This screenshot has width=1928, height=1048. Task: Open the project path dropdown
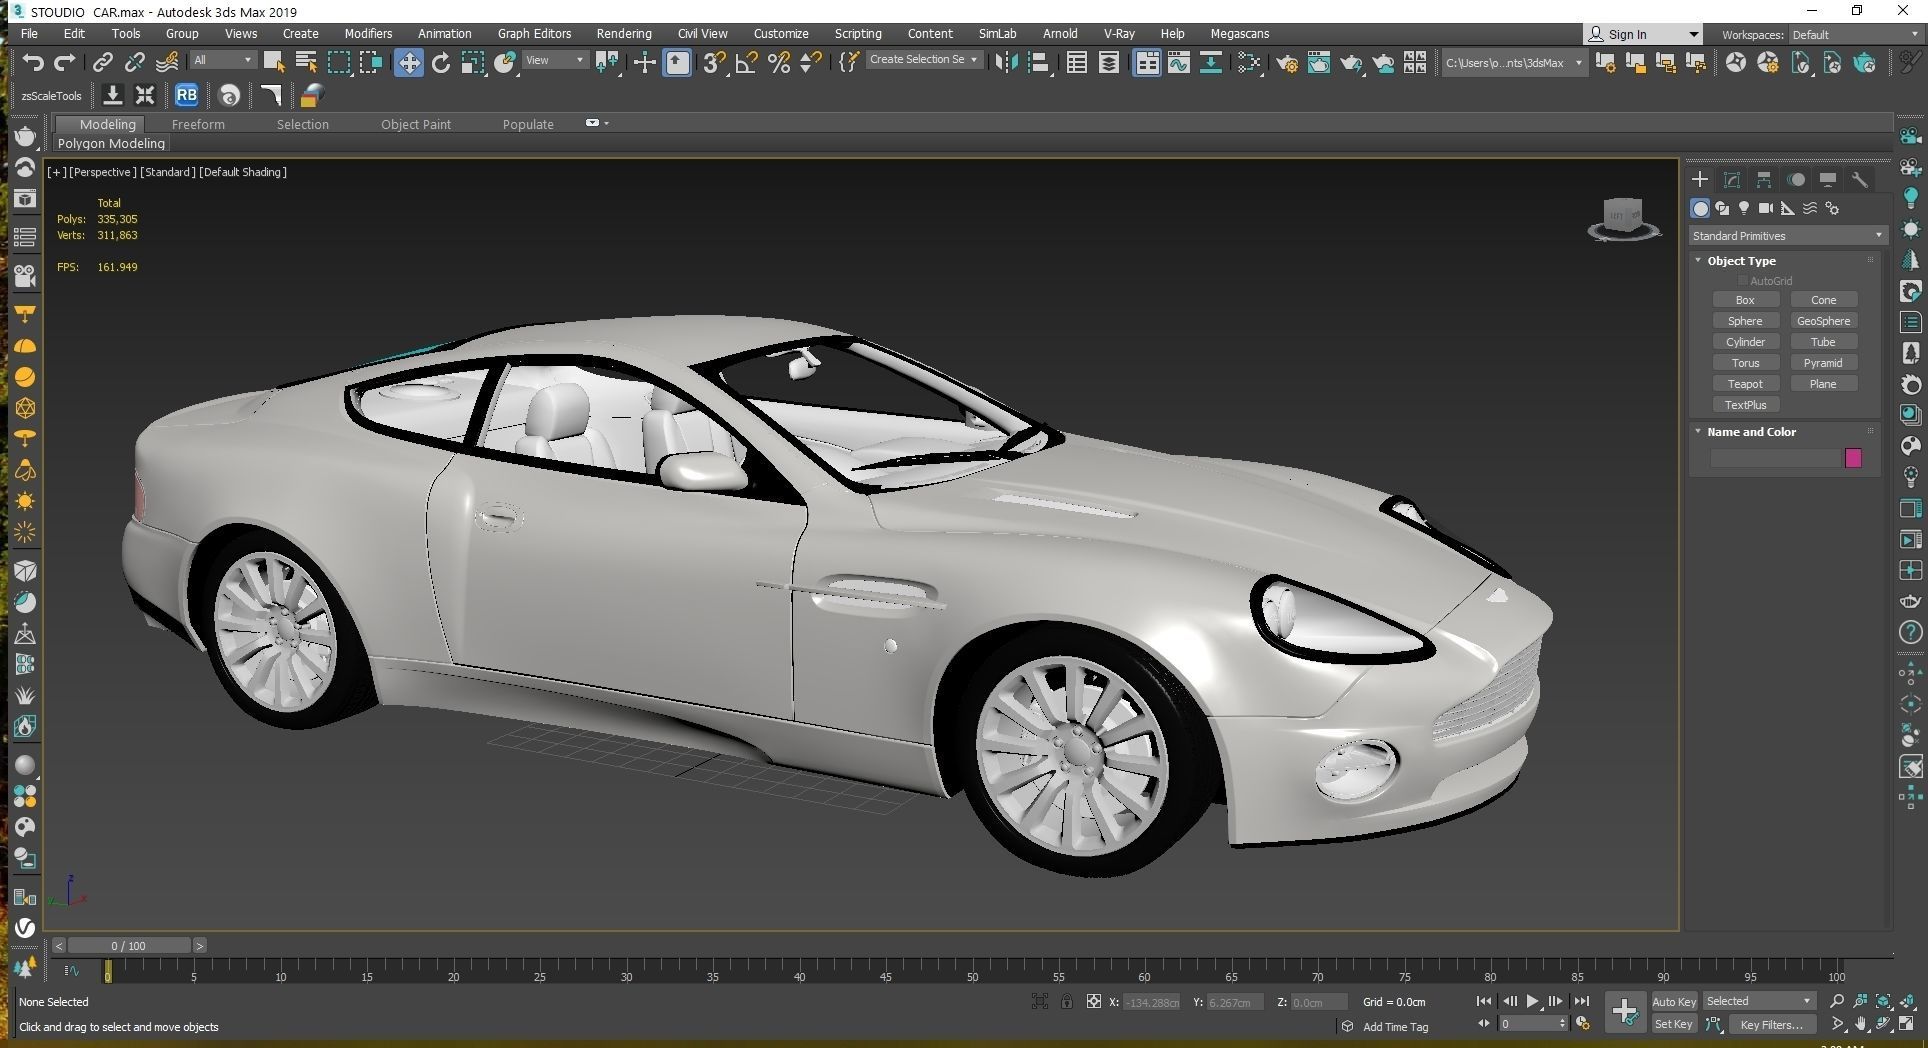pos(1513,63)
